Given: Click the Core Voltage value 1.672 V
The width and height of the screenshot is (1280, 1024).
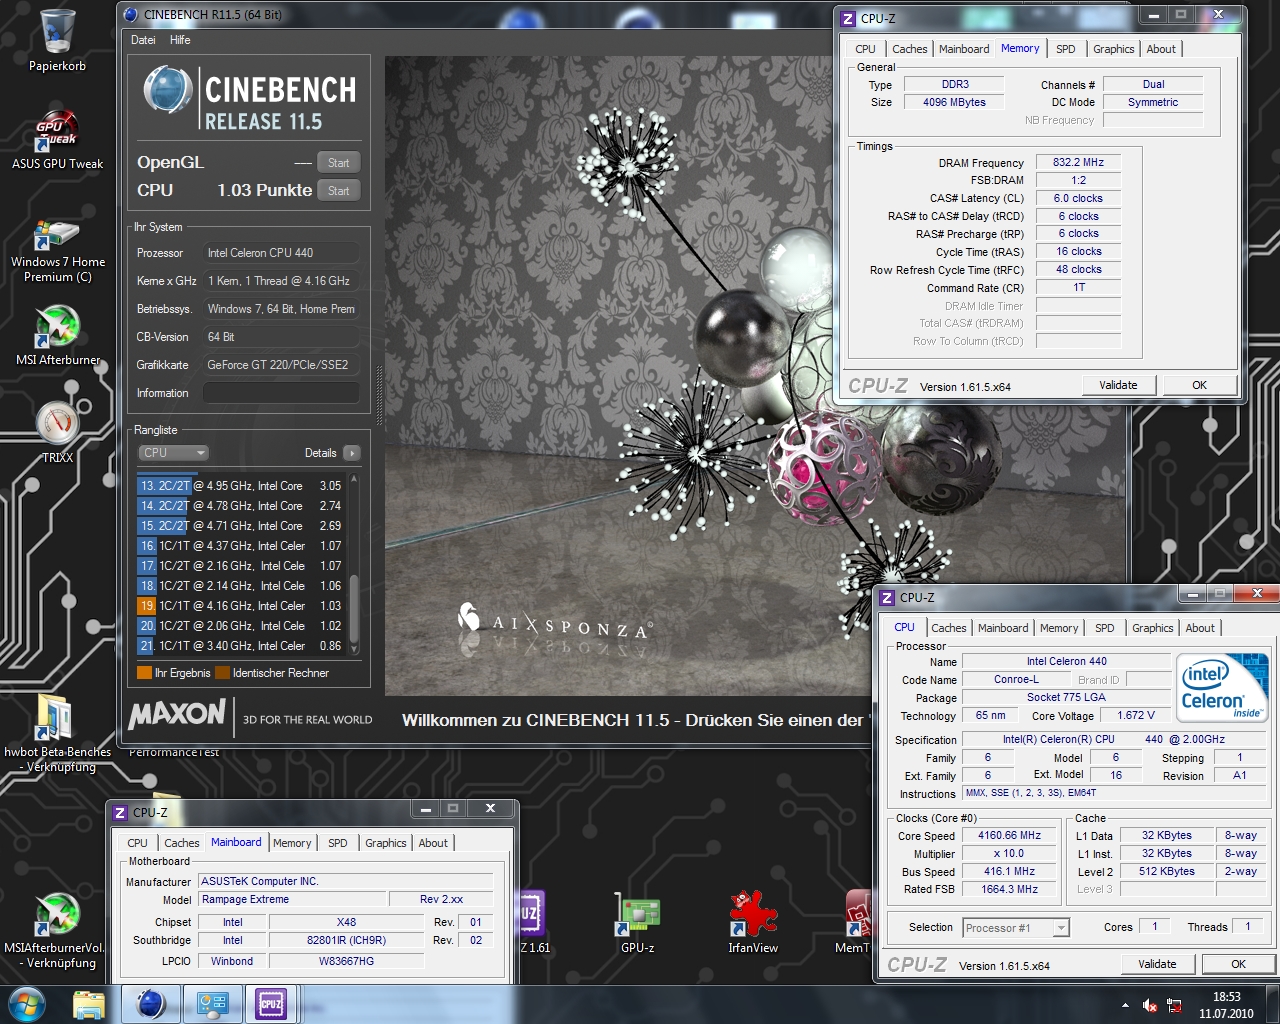Looking at the screenshot, I should tap(1135, 715).
